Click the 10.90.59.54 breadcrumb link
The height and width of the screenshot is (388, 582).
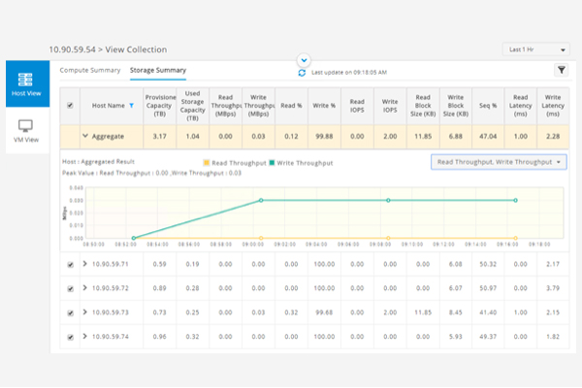(x=72, y=49)
